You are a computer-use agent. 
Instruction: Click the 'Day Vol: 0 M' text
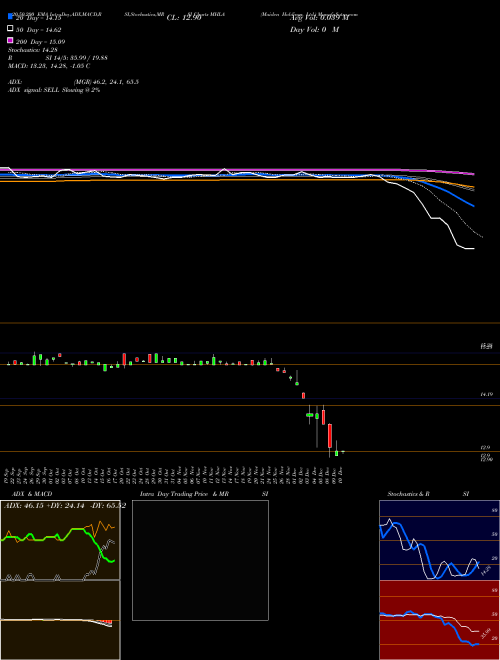pos(314,30)
